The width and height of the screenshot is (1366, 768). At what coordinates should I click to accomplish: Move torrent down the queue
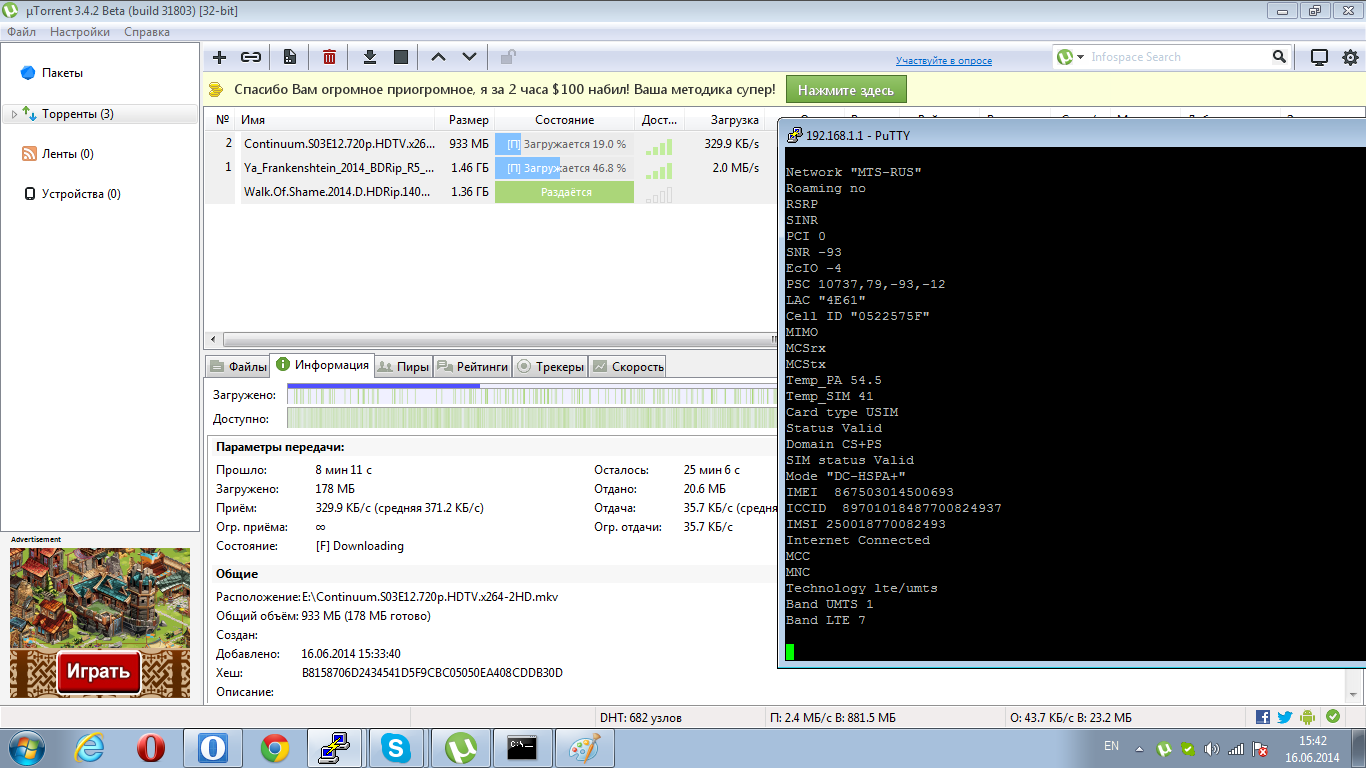tap(469, 57)
